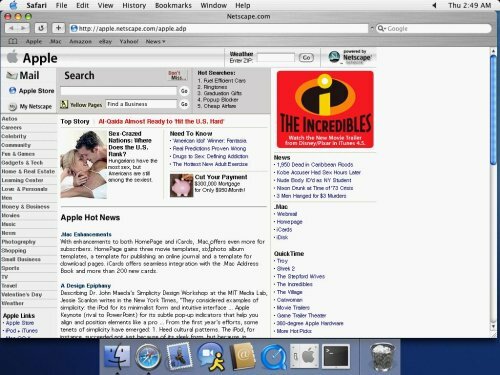The image size is (500, 375).
Task: Click the Safari forward arrow button
Action: (x=23, y=28)
